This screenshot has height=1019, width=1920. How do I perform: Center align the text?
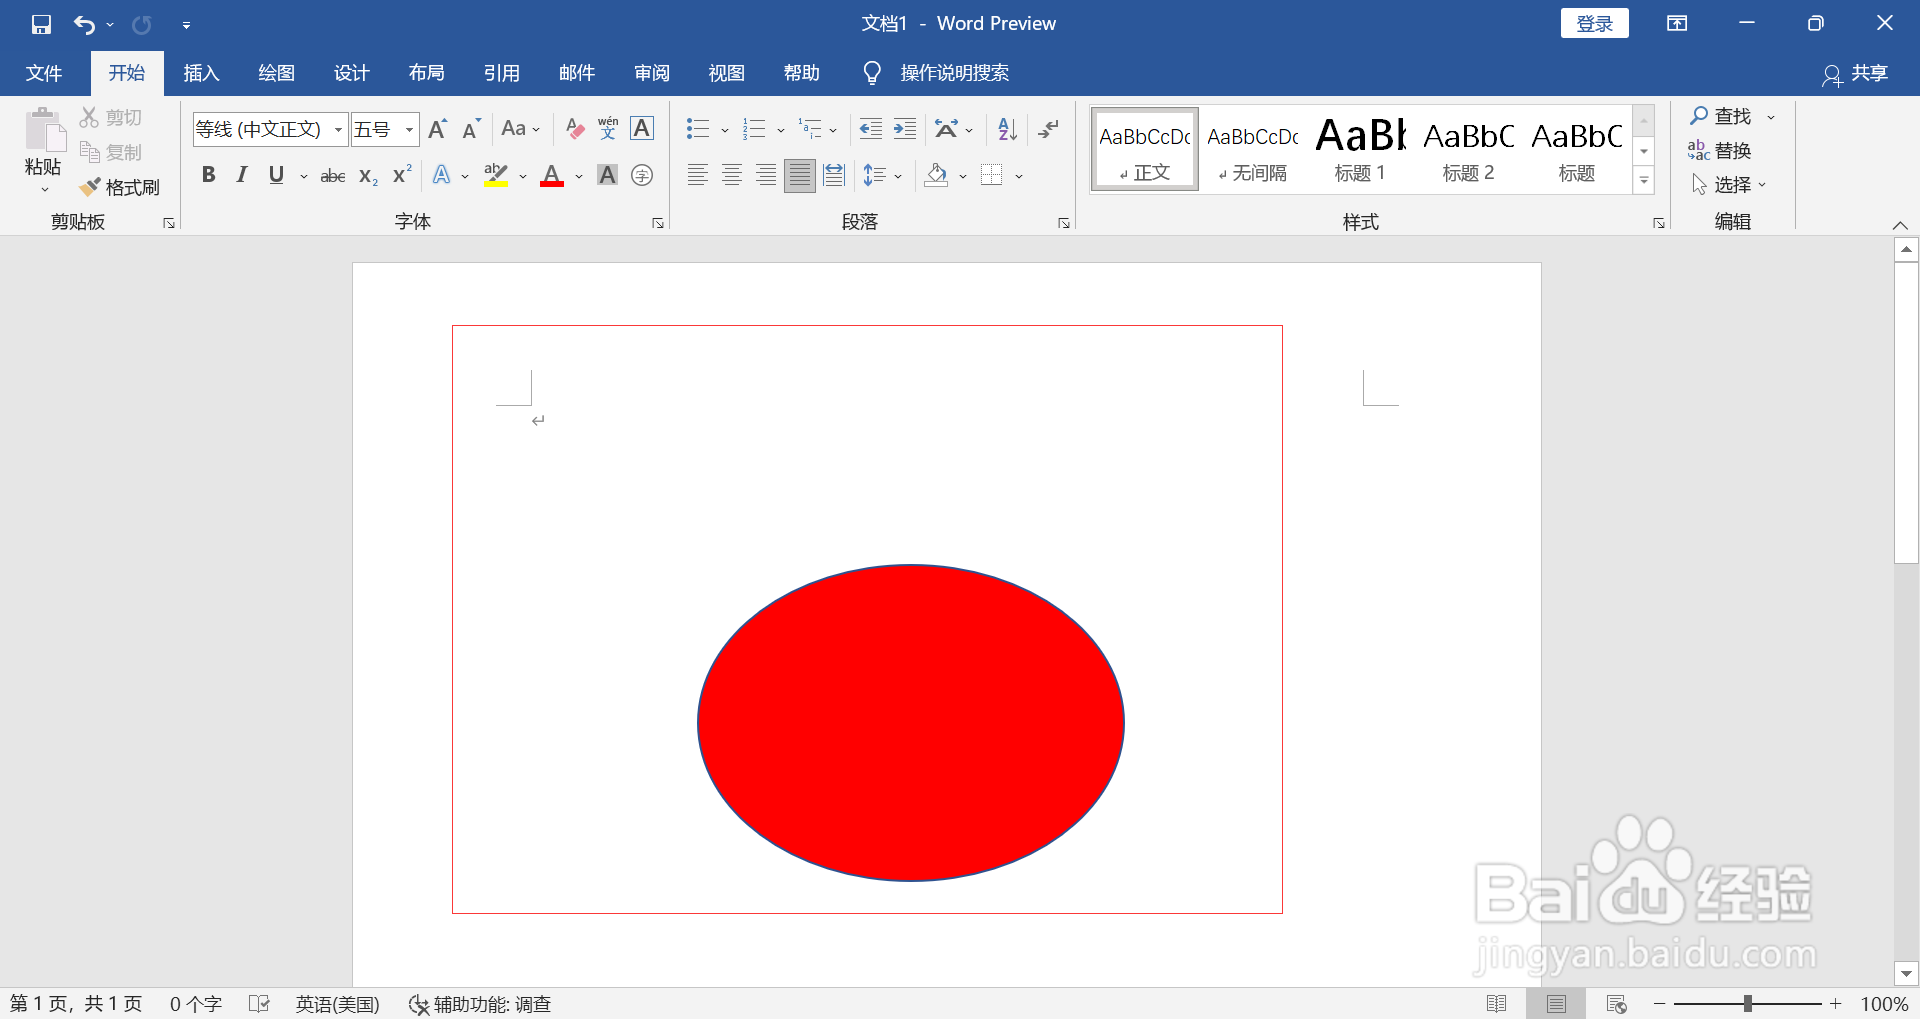pyautogui.click(x=732, y=176)
